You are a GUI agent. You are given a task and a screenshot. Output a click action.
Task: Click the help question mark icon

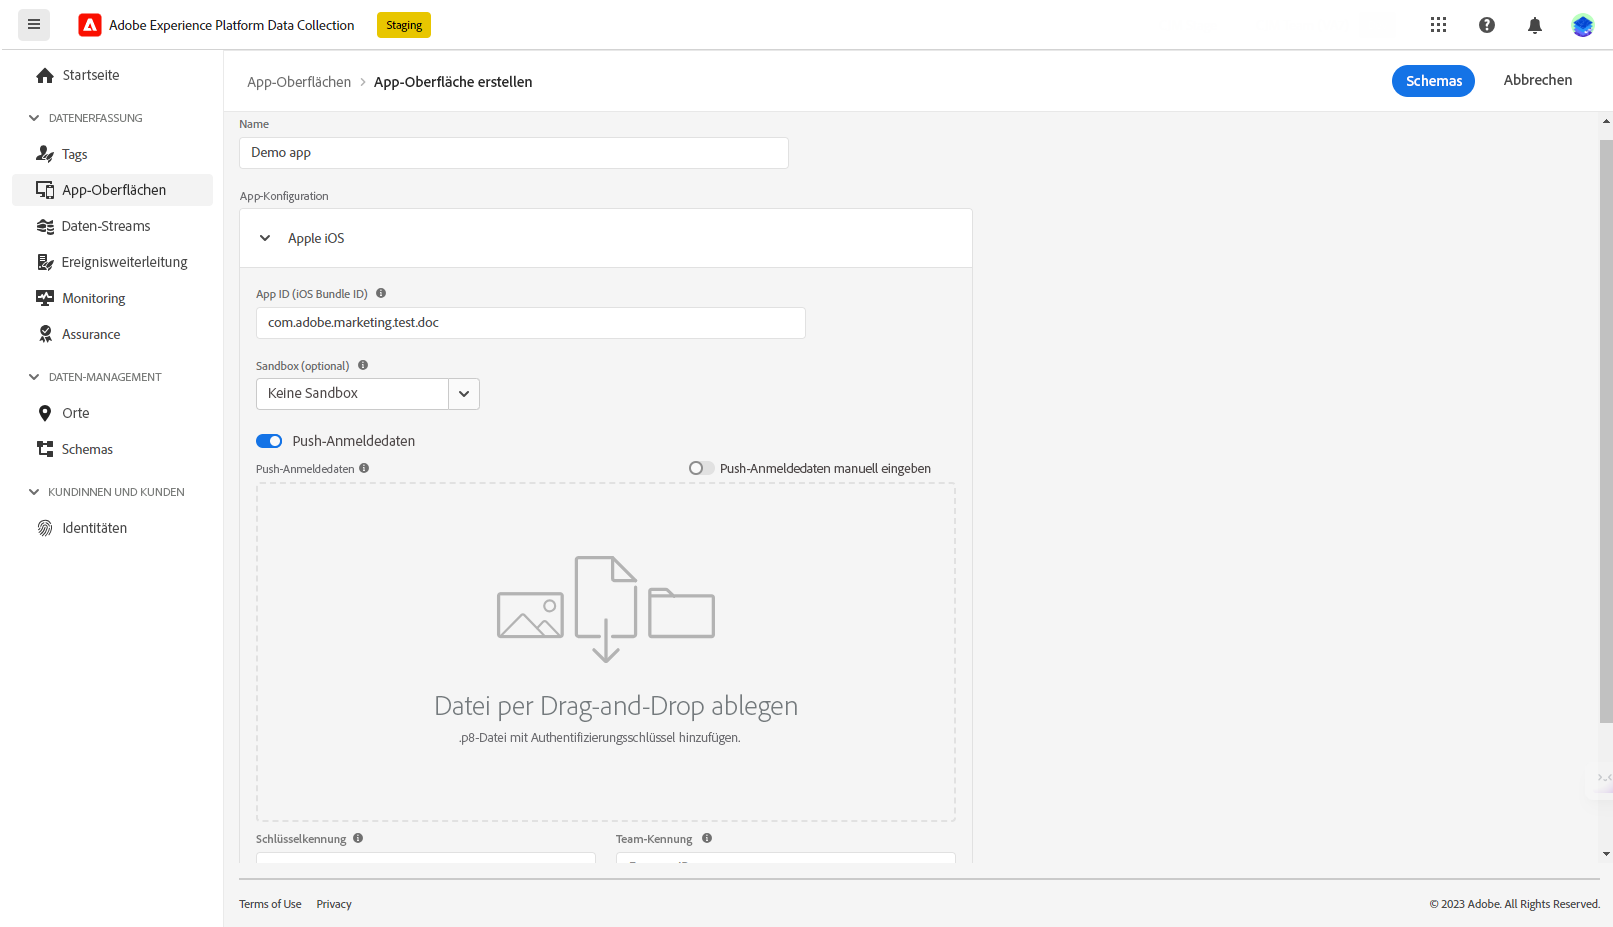1487,25
